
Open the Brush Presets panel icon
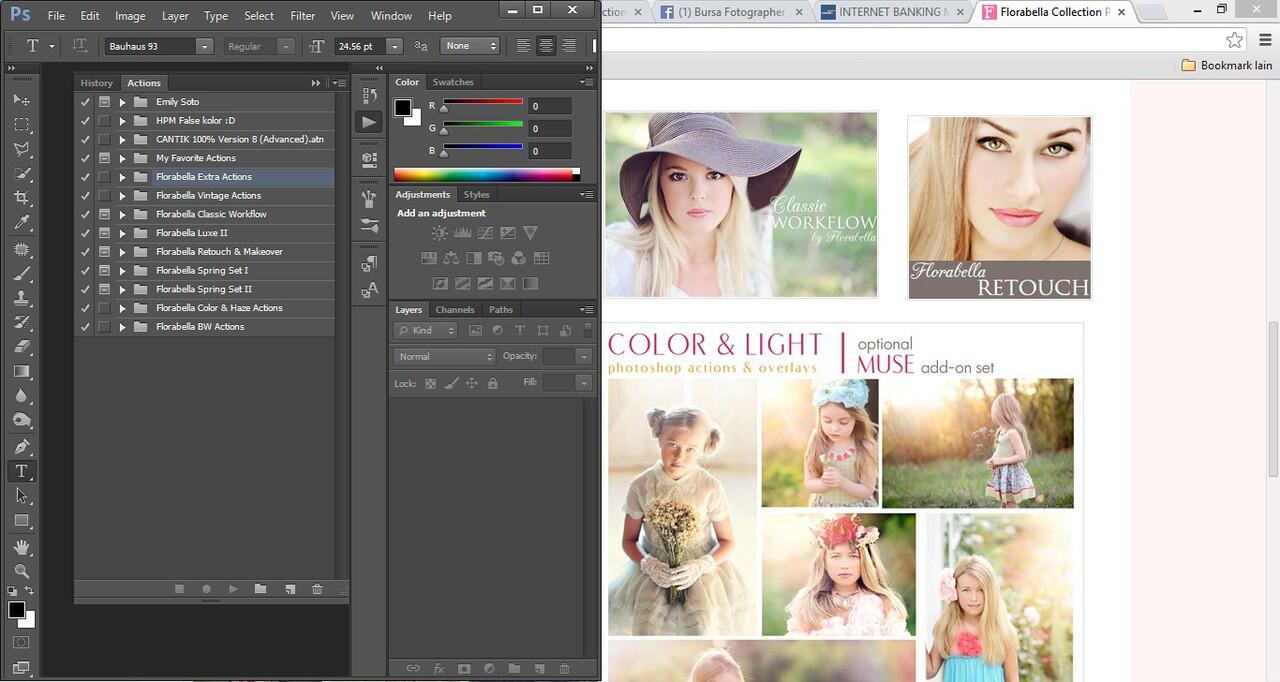(x=369, y=225)
